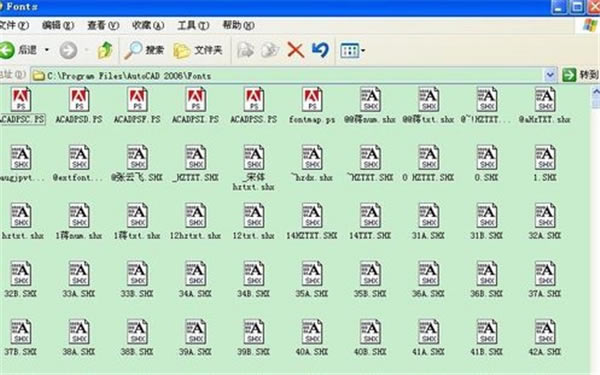Viewport: 600px width, 375px height.
Task: Open the 工具(T) menu
Action: pyautogui.click(x=193, y=25)
